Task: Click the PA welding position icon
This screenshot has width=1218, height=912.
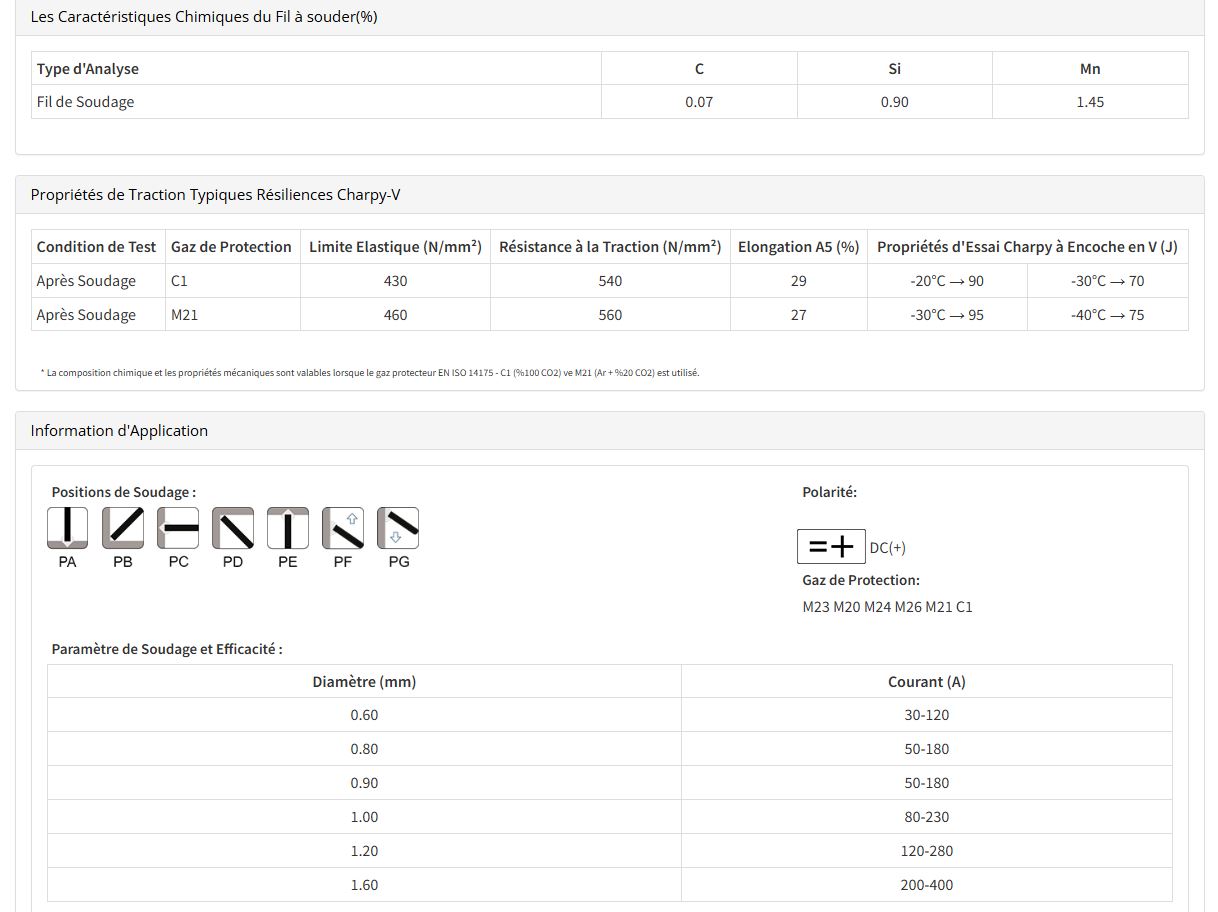Action: (x=67, y=528)
